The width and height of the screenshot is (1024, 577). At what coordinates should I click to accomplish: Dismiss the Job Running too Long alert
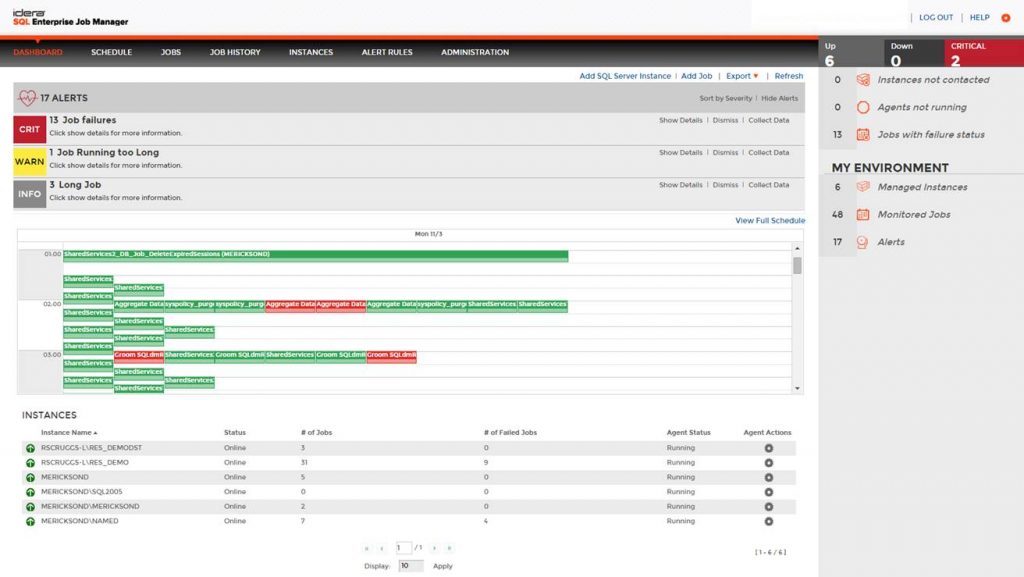[725, 153]
